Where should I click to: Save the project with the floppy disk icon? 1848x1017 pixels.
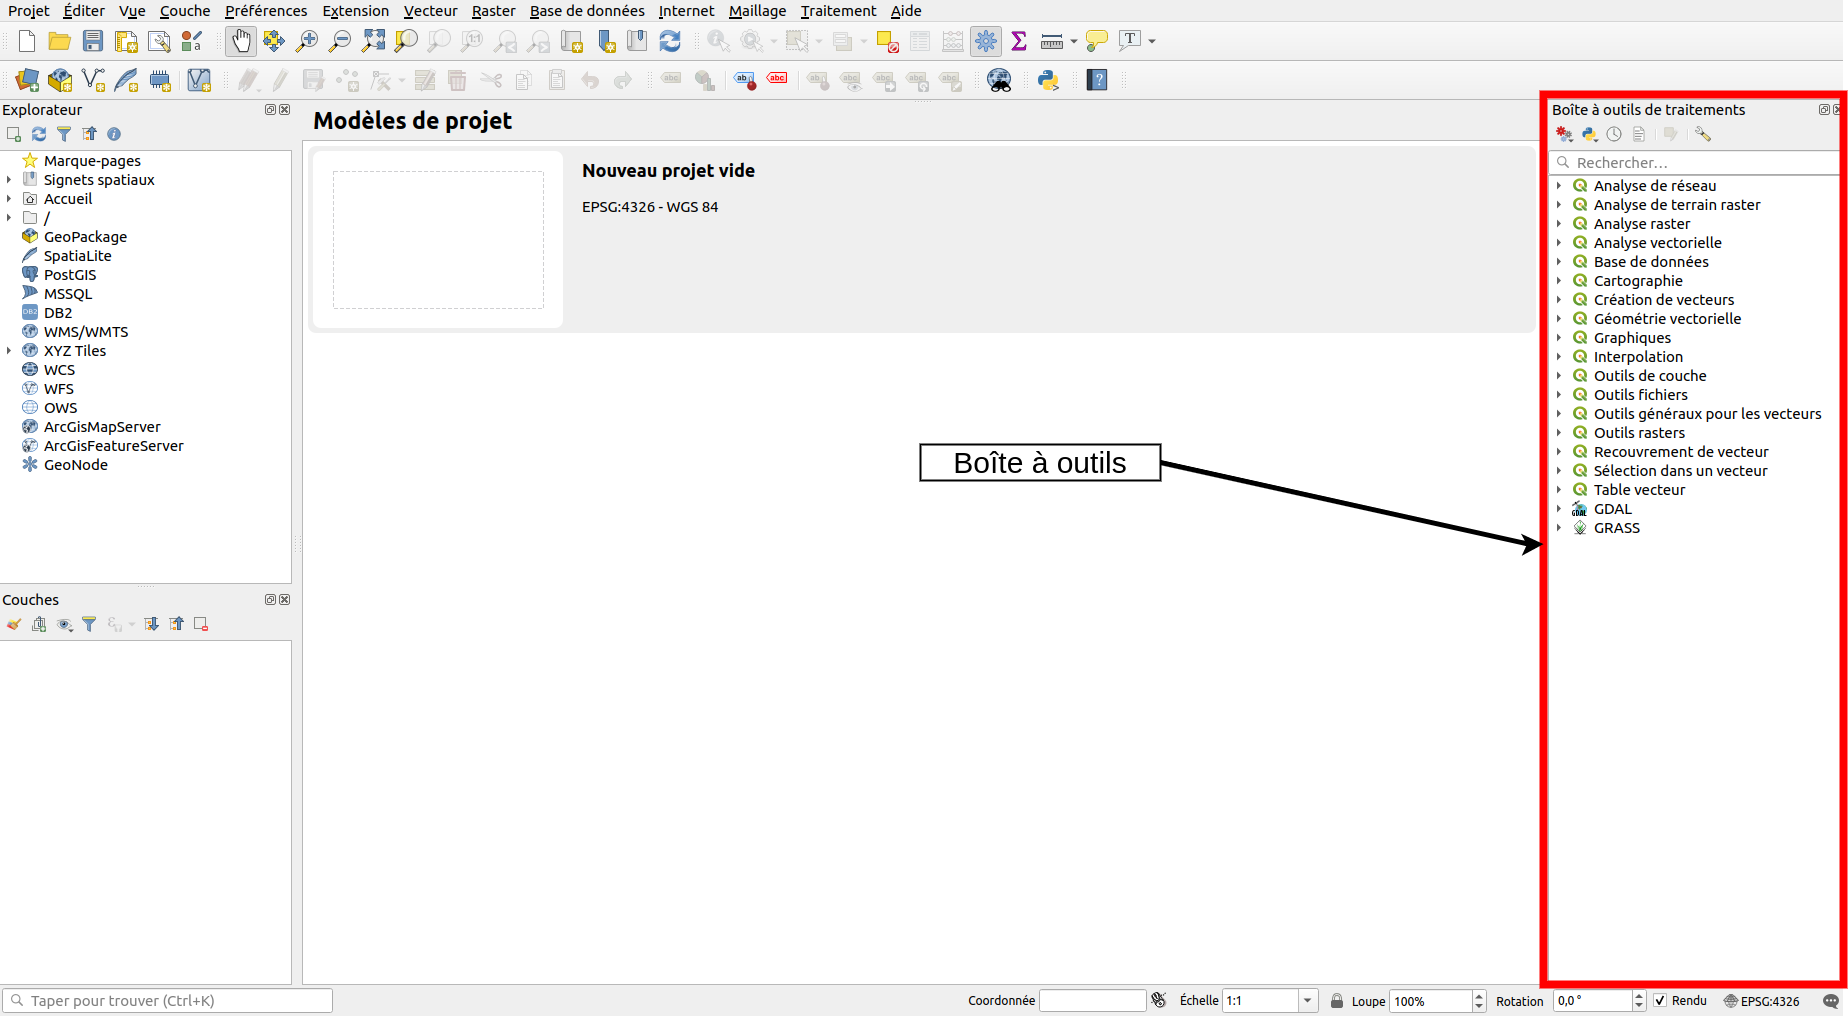click(x=93, y=41)
